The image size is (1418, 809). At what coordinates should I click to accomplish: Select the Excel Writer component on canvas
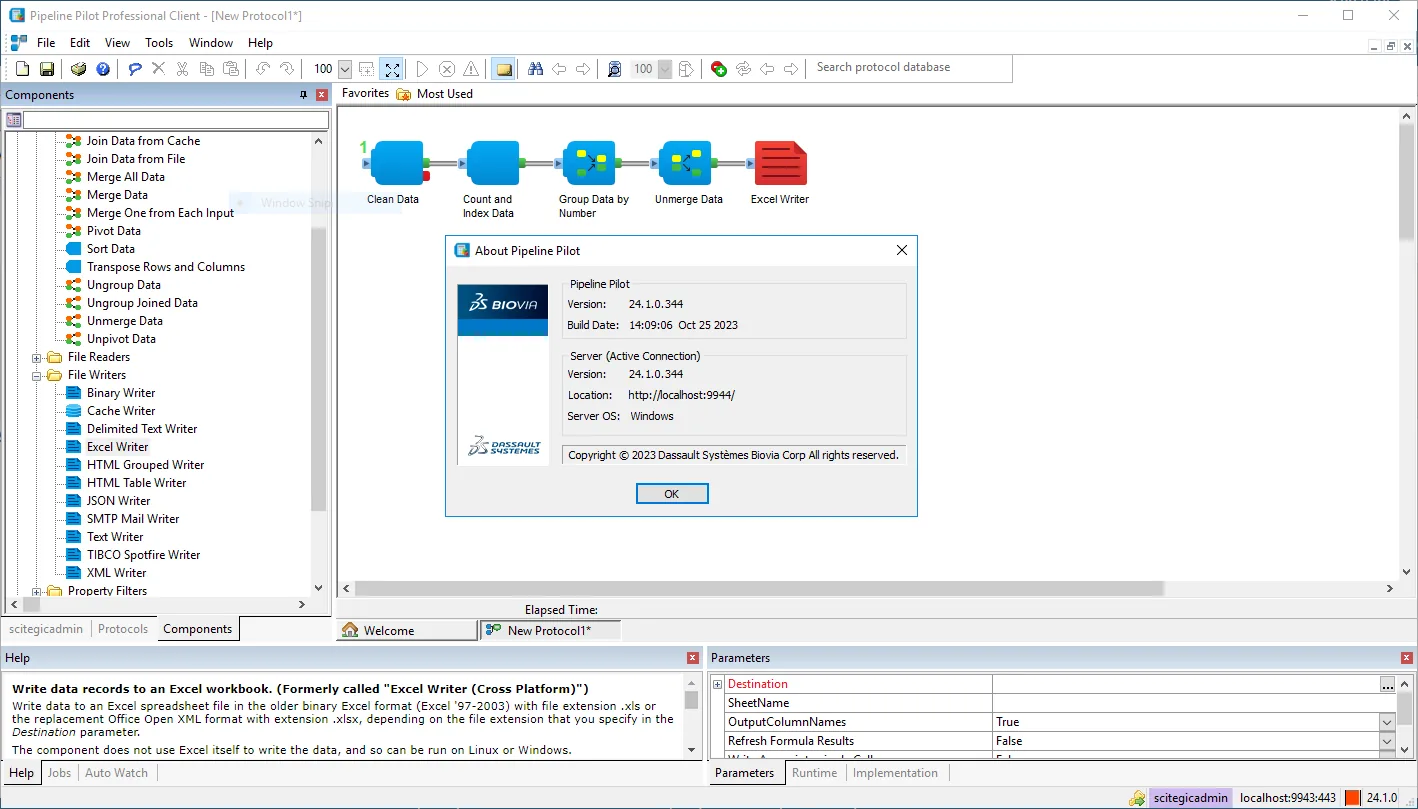tap(780, 163)
